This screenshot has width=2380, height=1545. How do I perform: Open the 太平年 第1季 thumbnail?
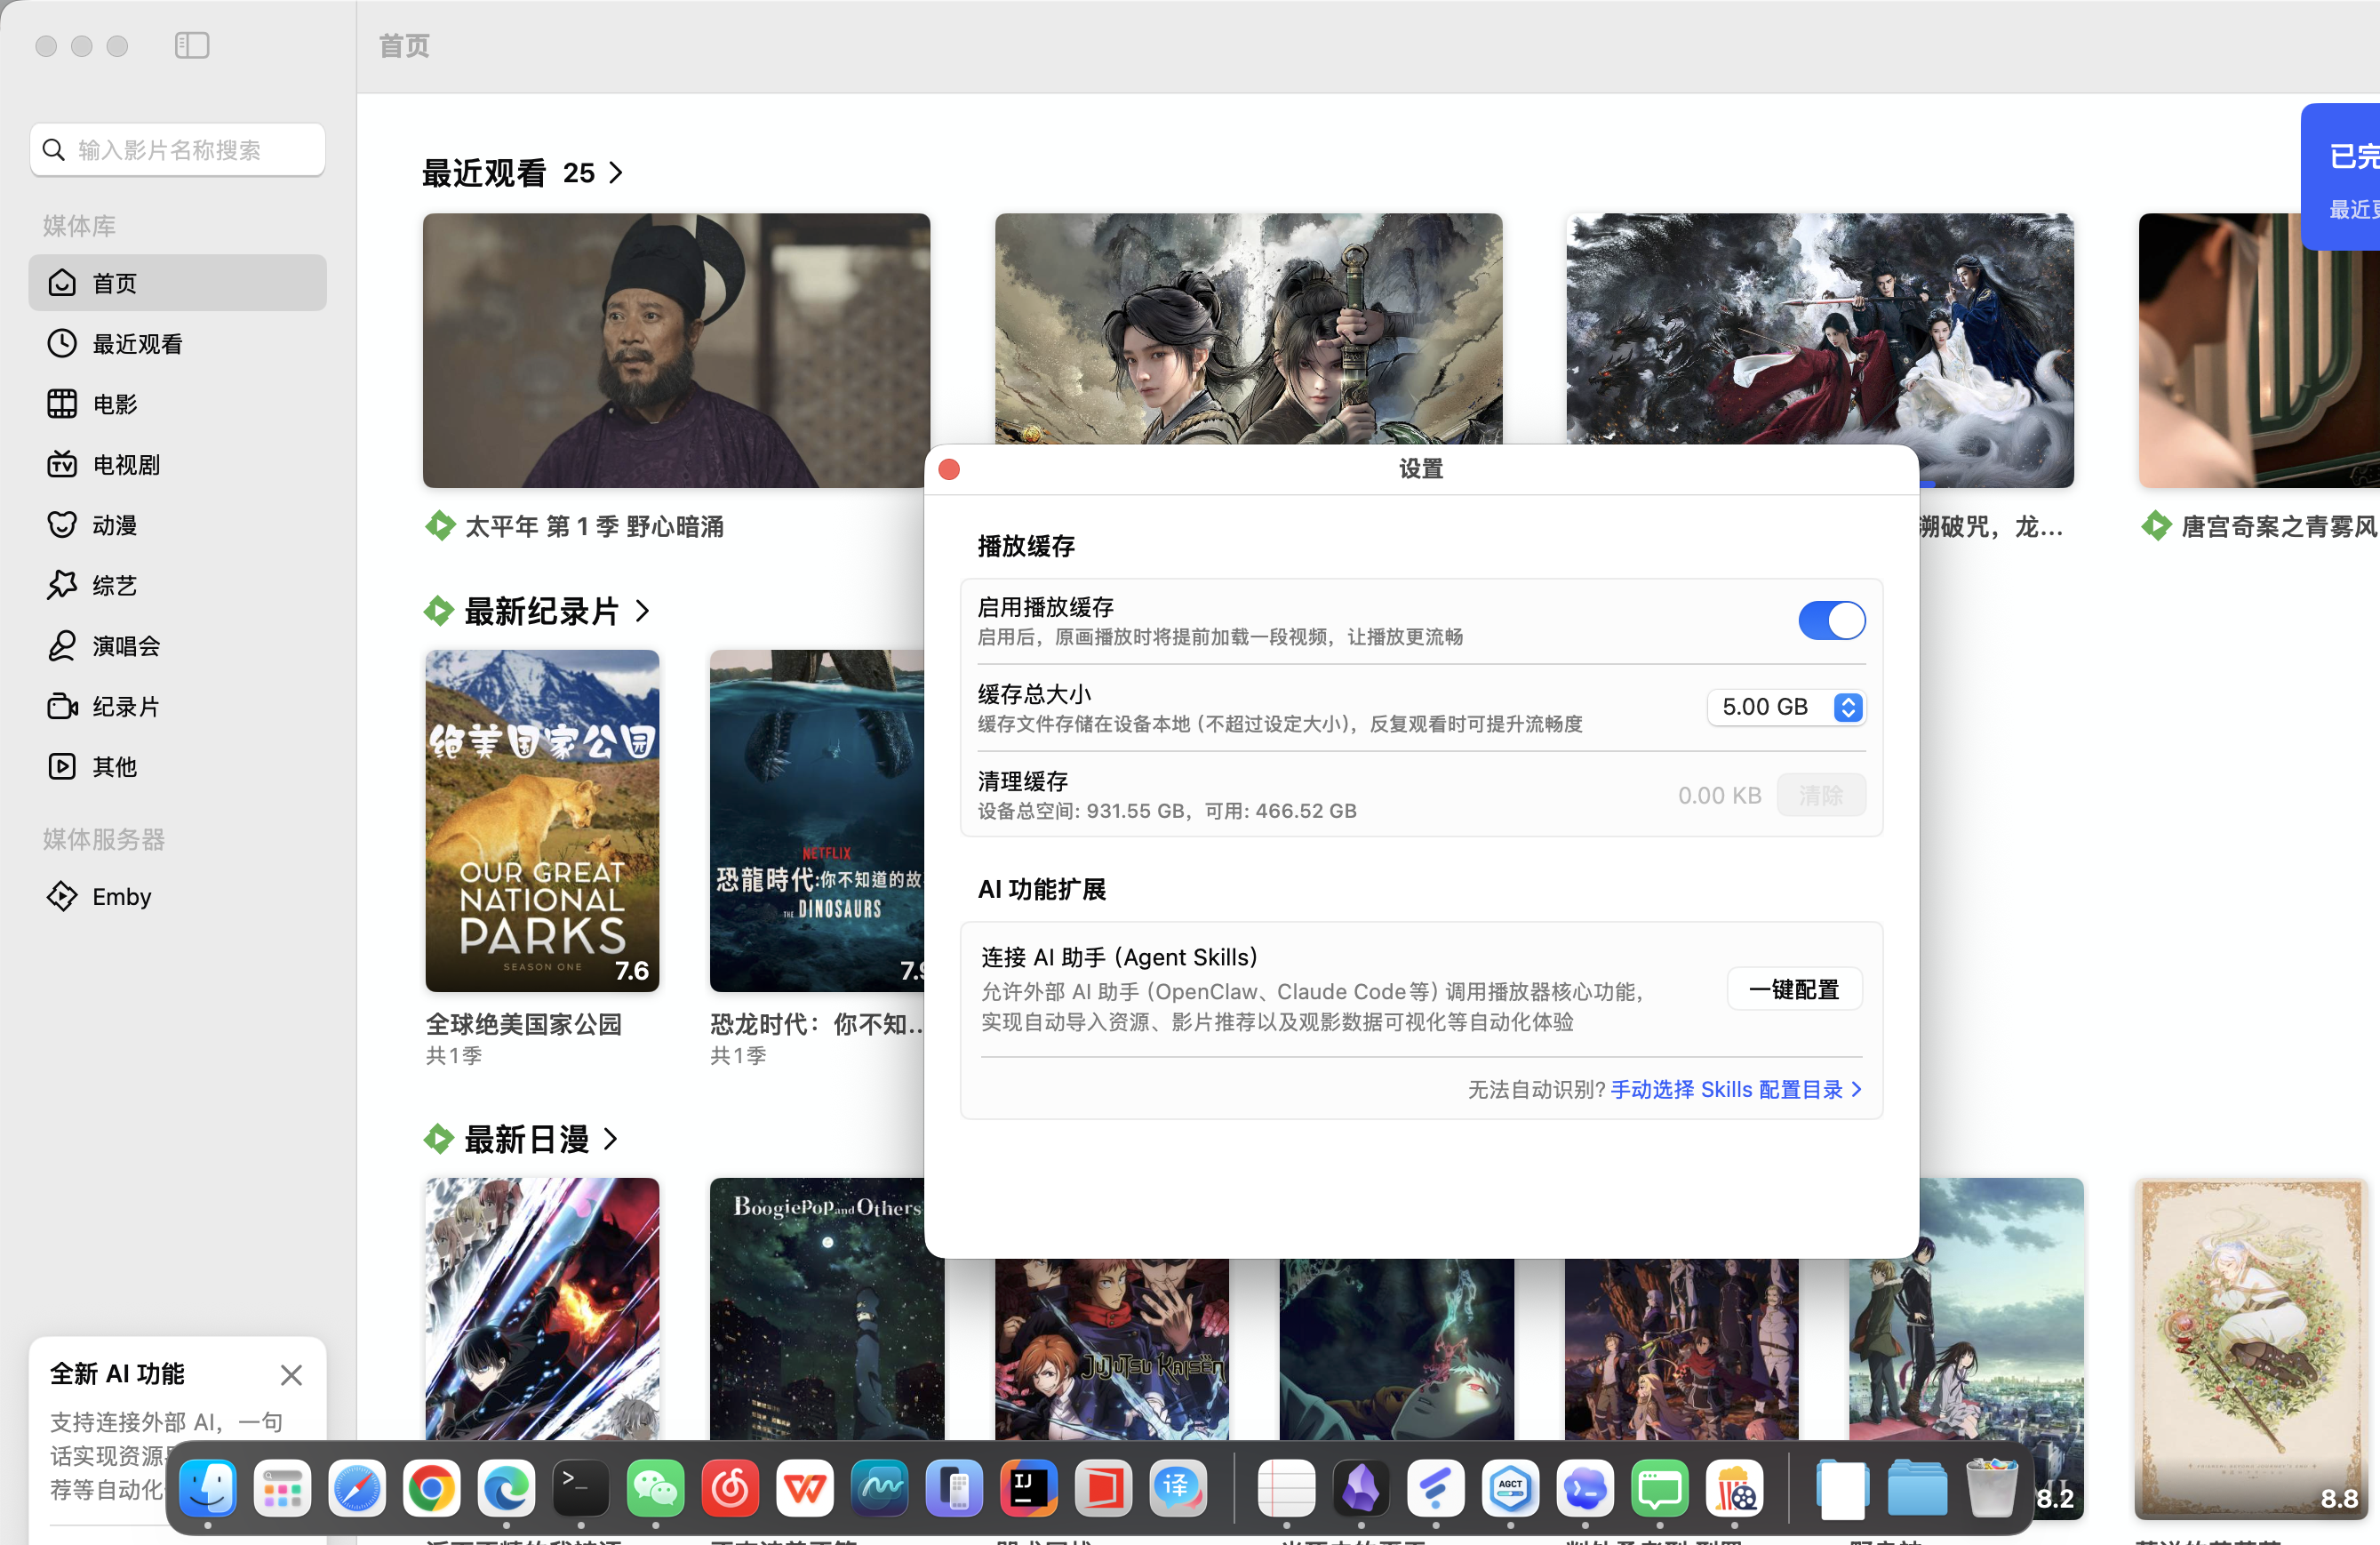(x=676, y=350)
